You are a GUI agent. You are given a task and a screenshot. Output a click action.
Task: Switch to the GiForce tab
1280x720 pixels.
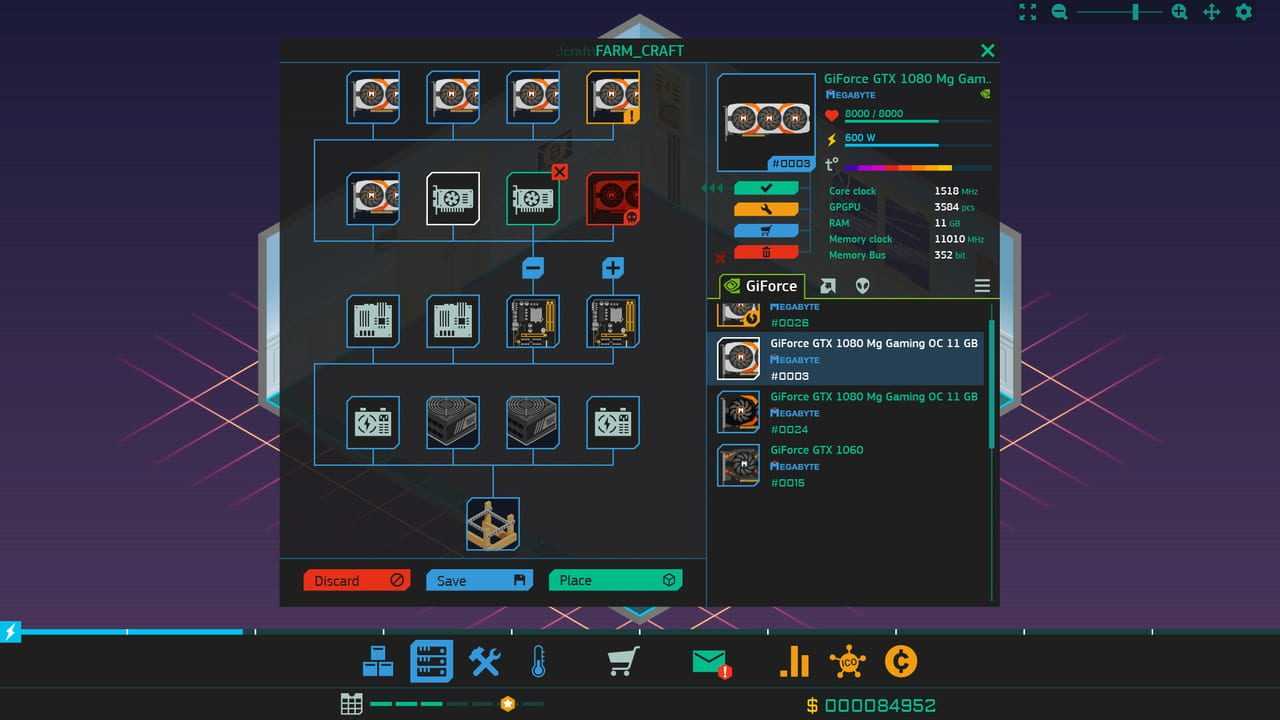coord(761,286)
